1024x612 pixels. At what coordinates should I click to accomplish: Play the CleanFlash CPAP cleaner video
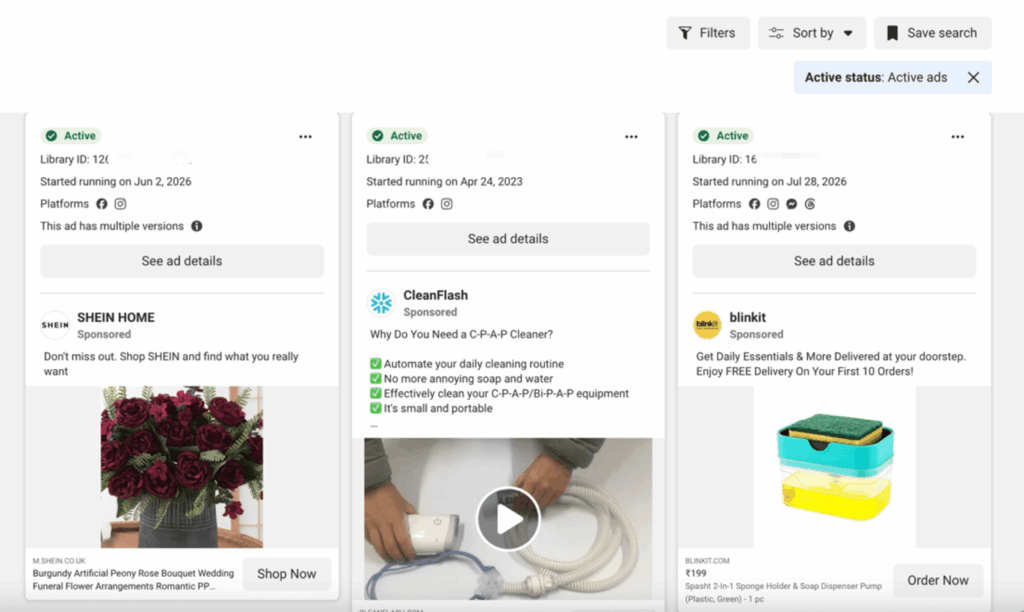[508, 519]
